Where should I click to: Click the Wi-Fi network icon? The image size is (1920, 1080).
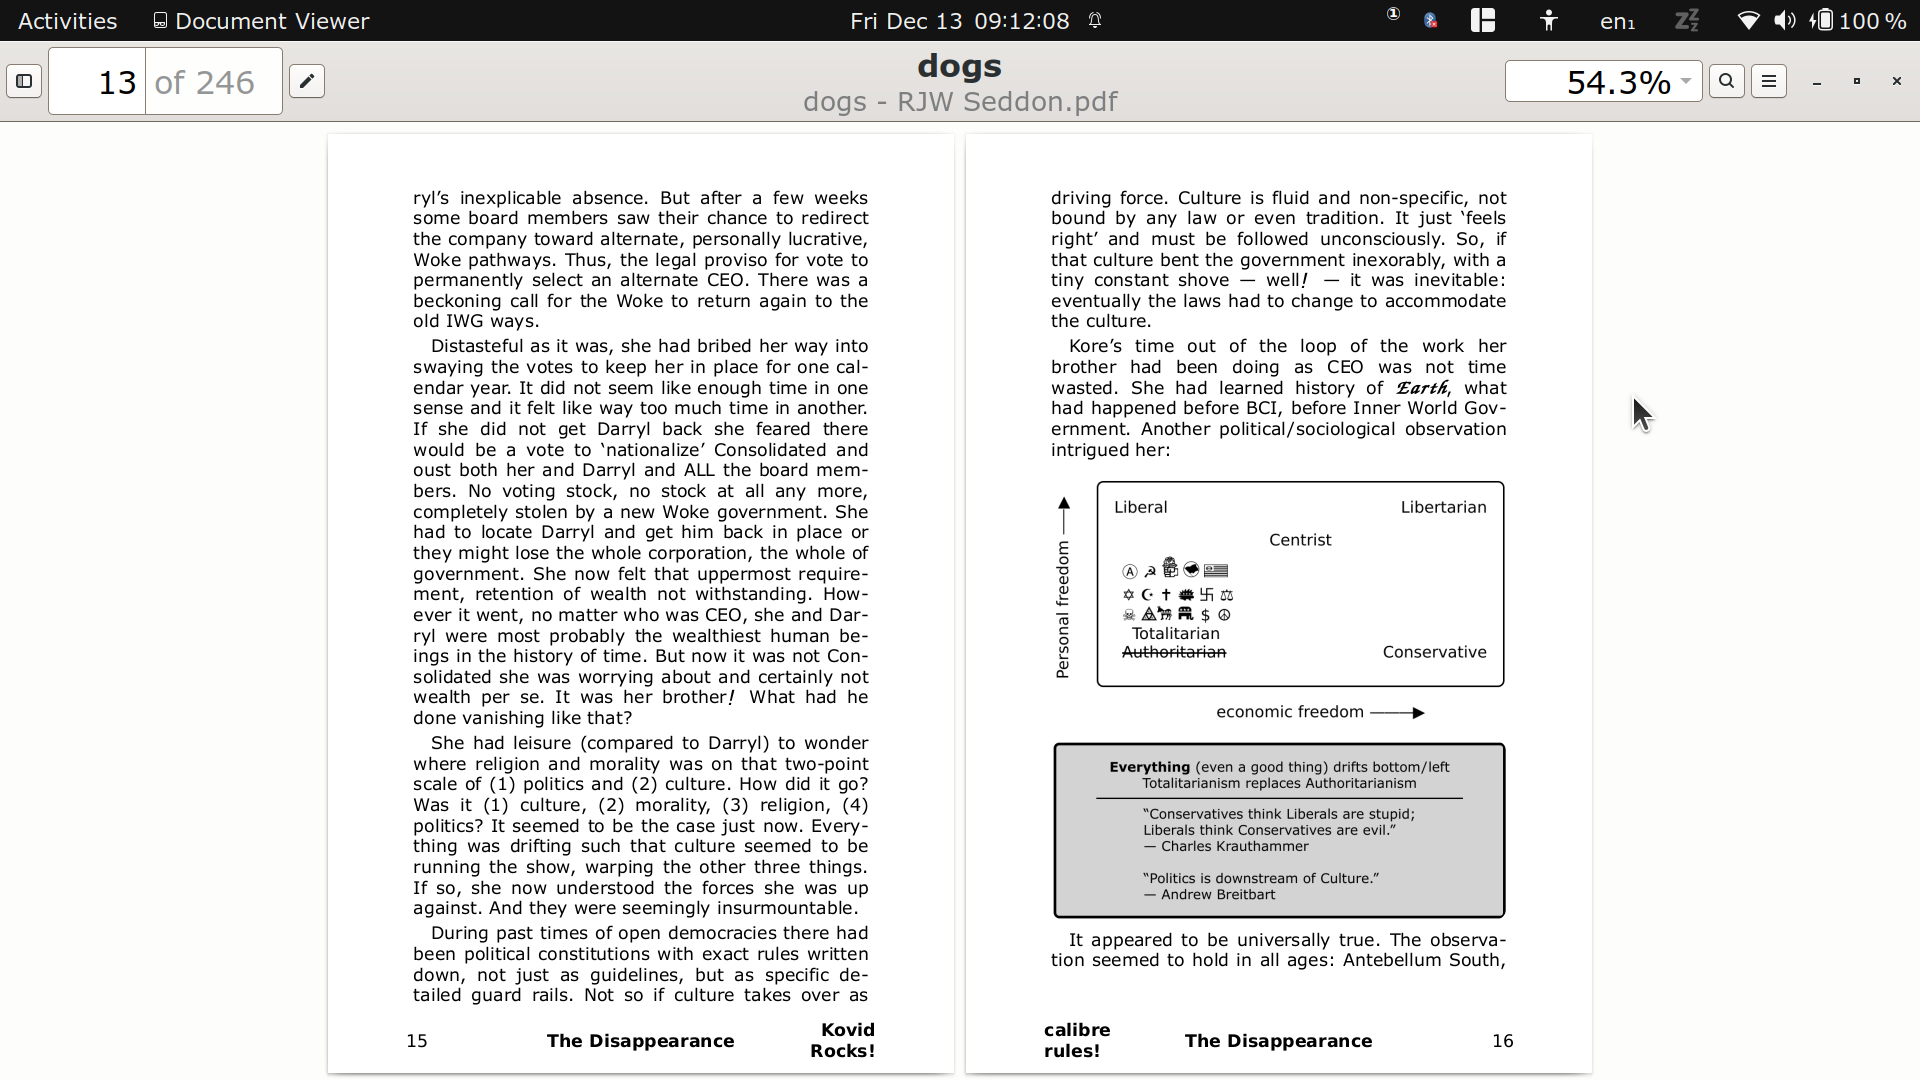[1748, 20]
